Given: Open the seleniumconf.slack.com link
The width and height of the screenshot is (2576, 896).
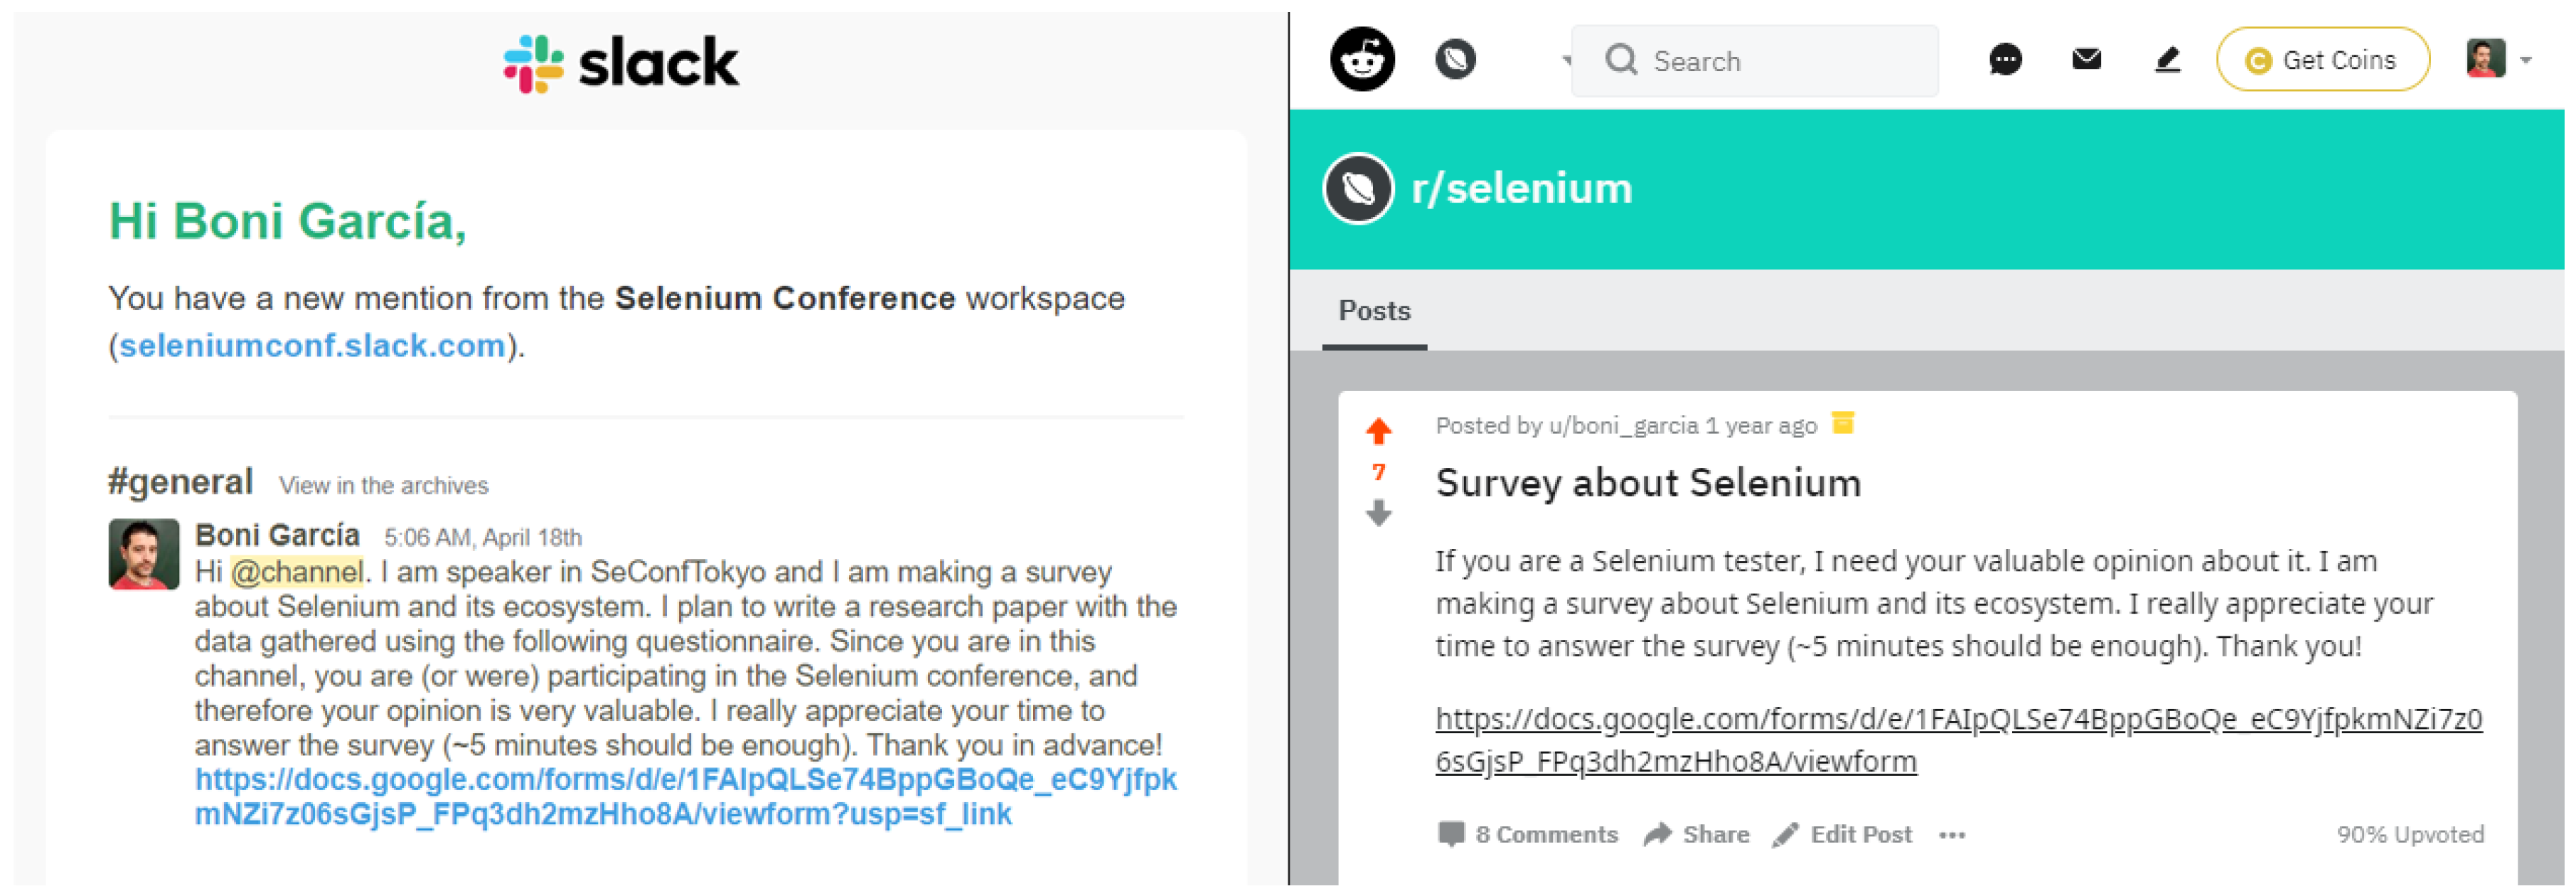Looking at the screenshot, I should (x=312, y=345).
